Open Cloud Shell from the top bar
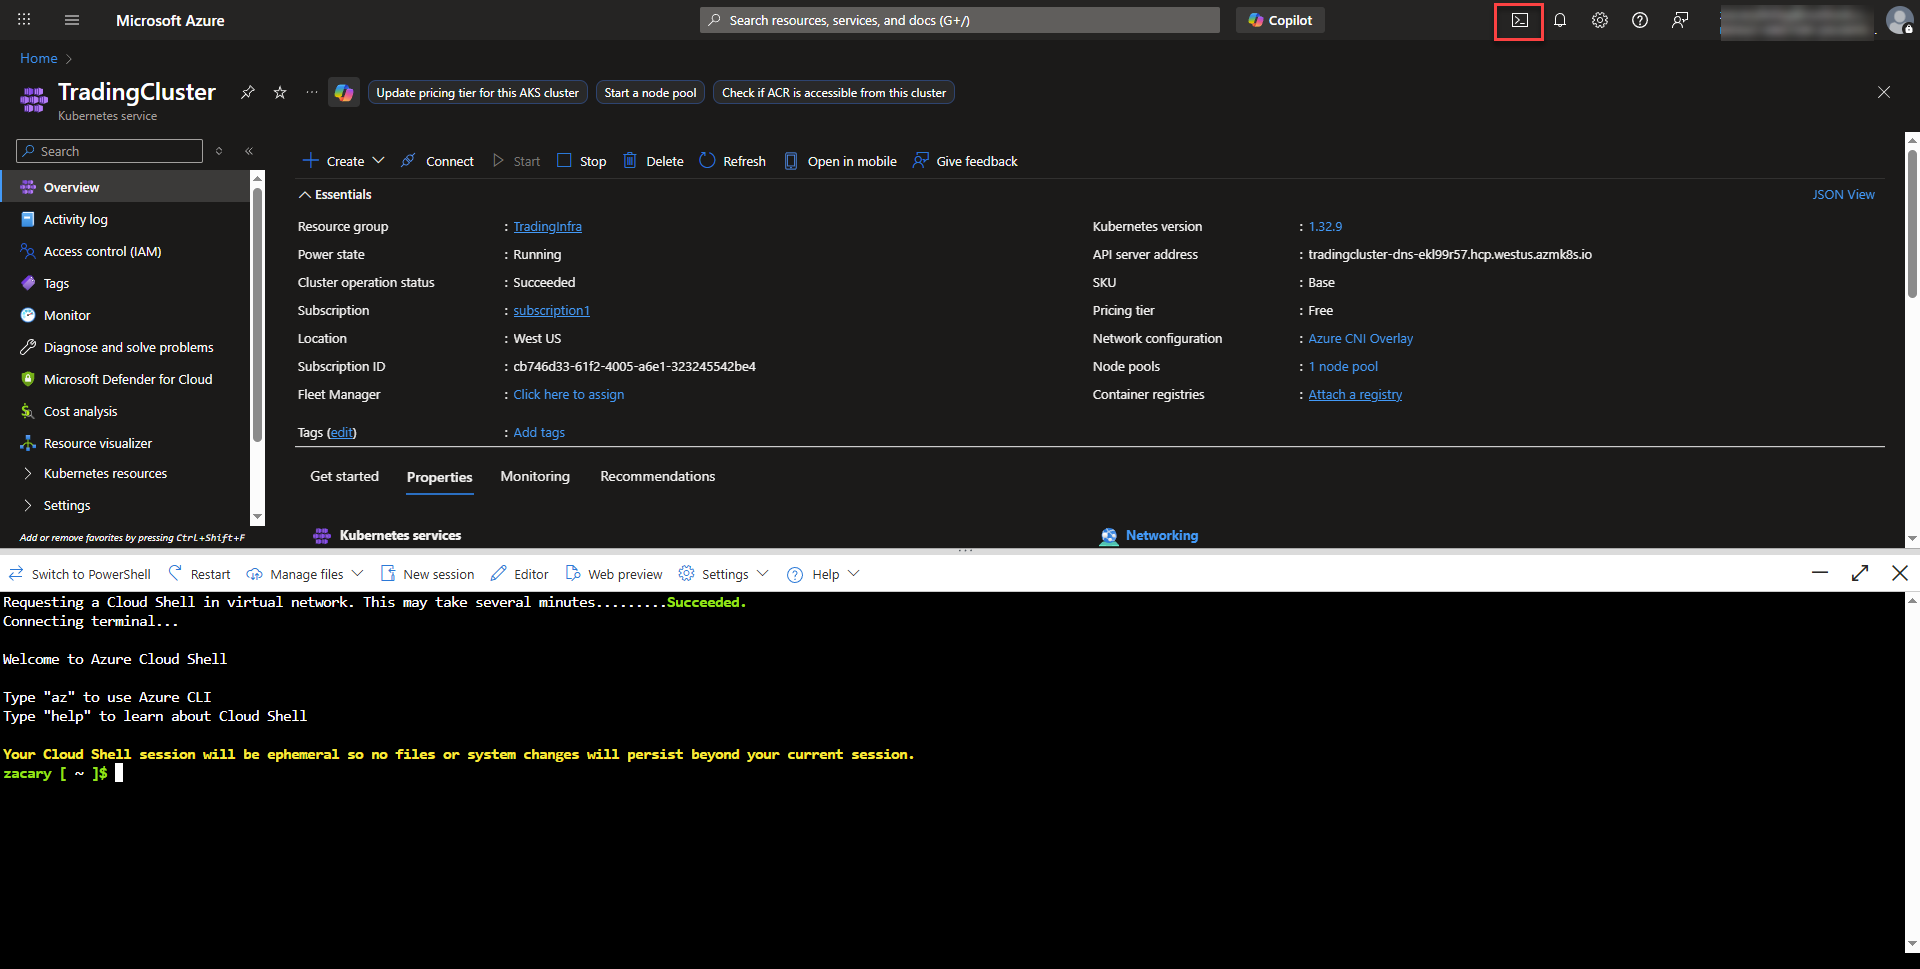Screen dimensions: 1920x969 pos(1519,21)
